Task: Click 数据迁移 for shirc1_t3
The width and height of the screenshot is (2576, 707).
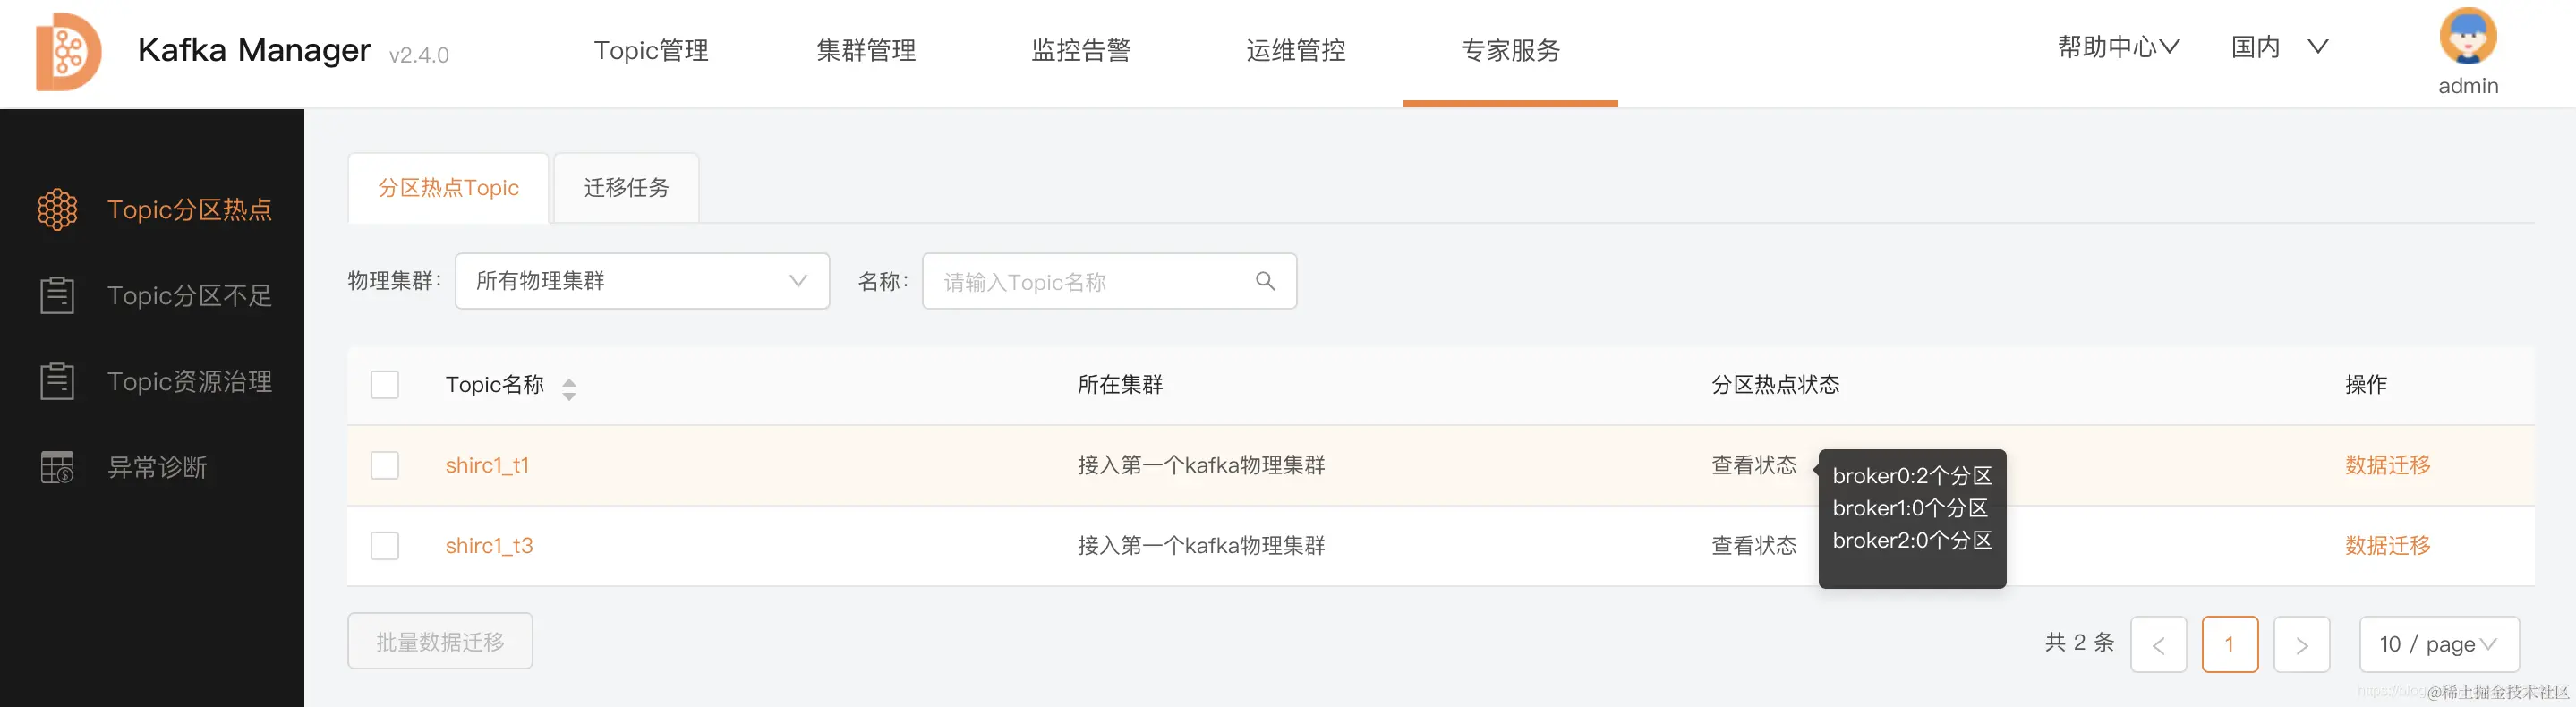Action: pos(2387,546)
